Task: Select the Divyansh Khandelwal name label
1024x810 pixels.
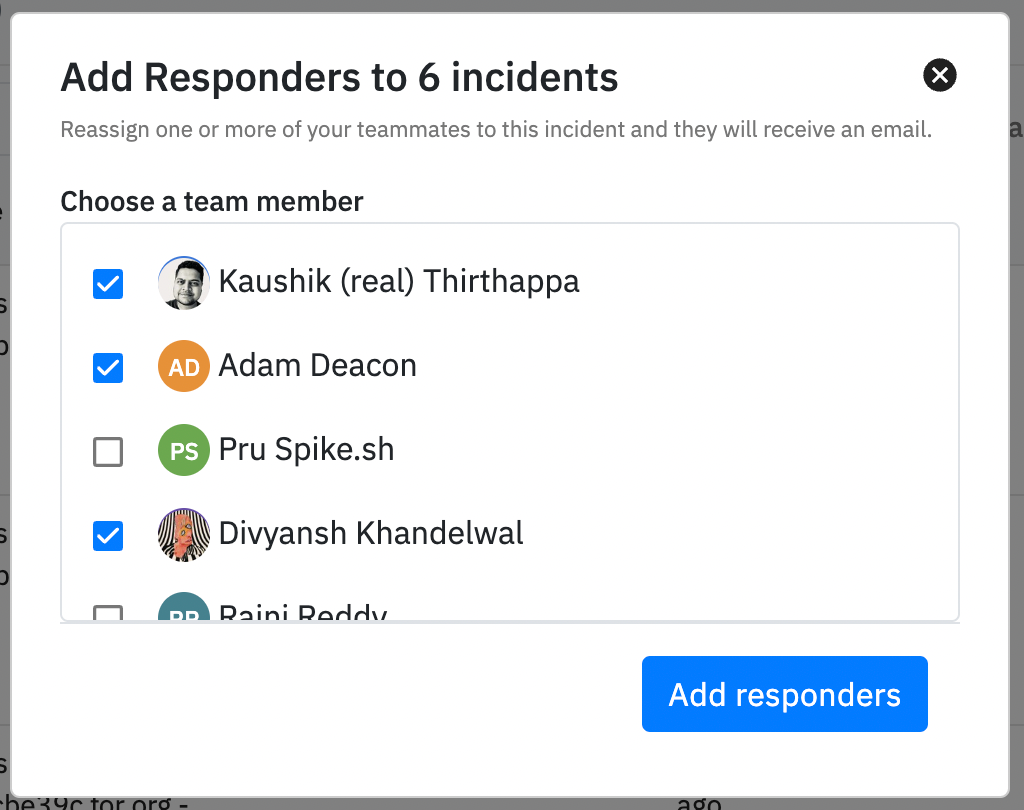Action: (371, 534)
